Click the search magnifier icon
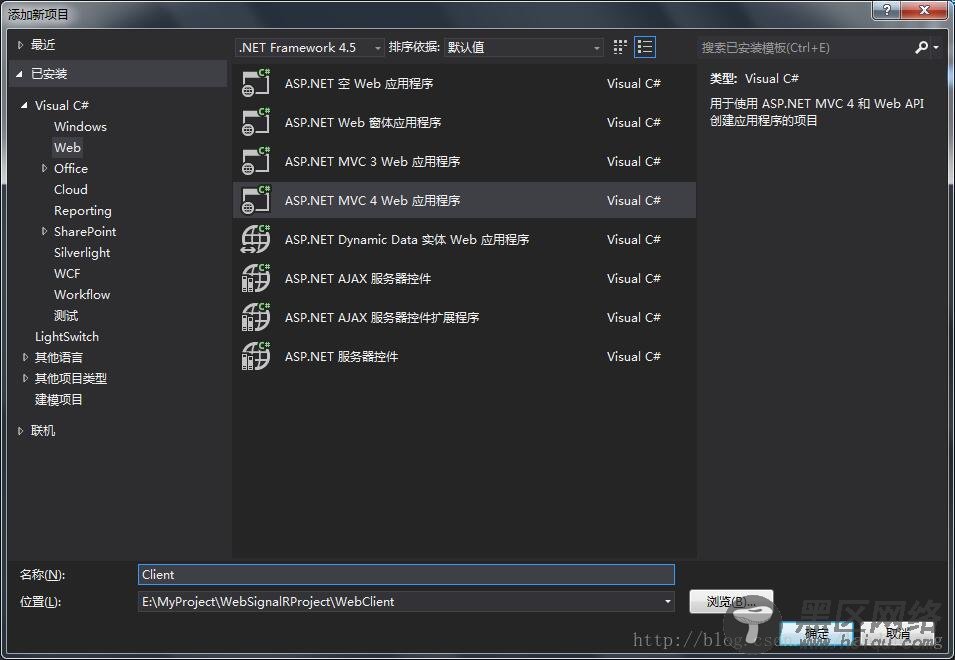The height and width of the screenshot is (660, 955). pos(921,47)
